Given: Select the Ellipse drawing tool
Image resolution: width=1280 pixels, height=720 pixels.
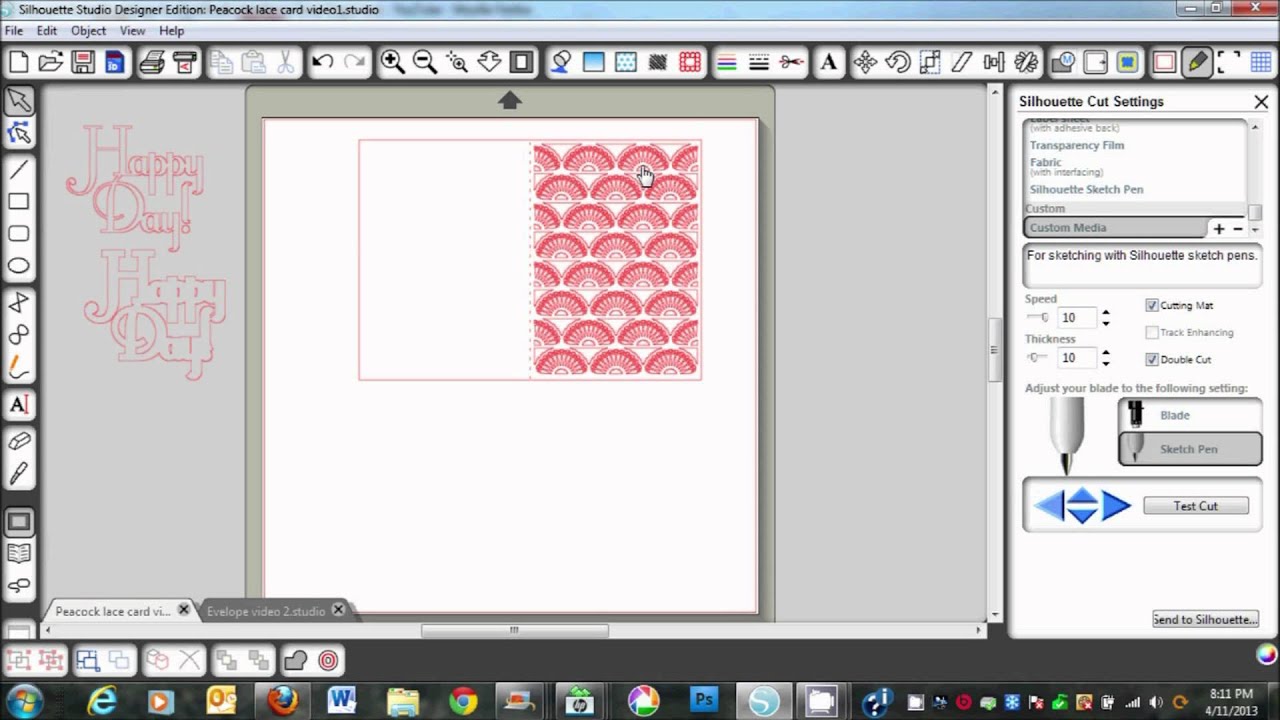Looking at the screenshot, I should coord(19,266).
